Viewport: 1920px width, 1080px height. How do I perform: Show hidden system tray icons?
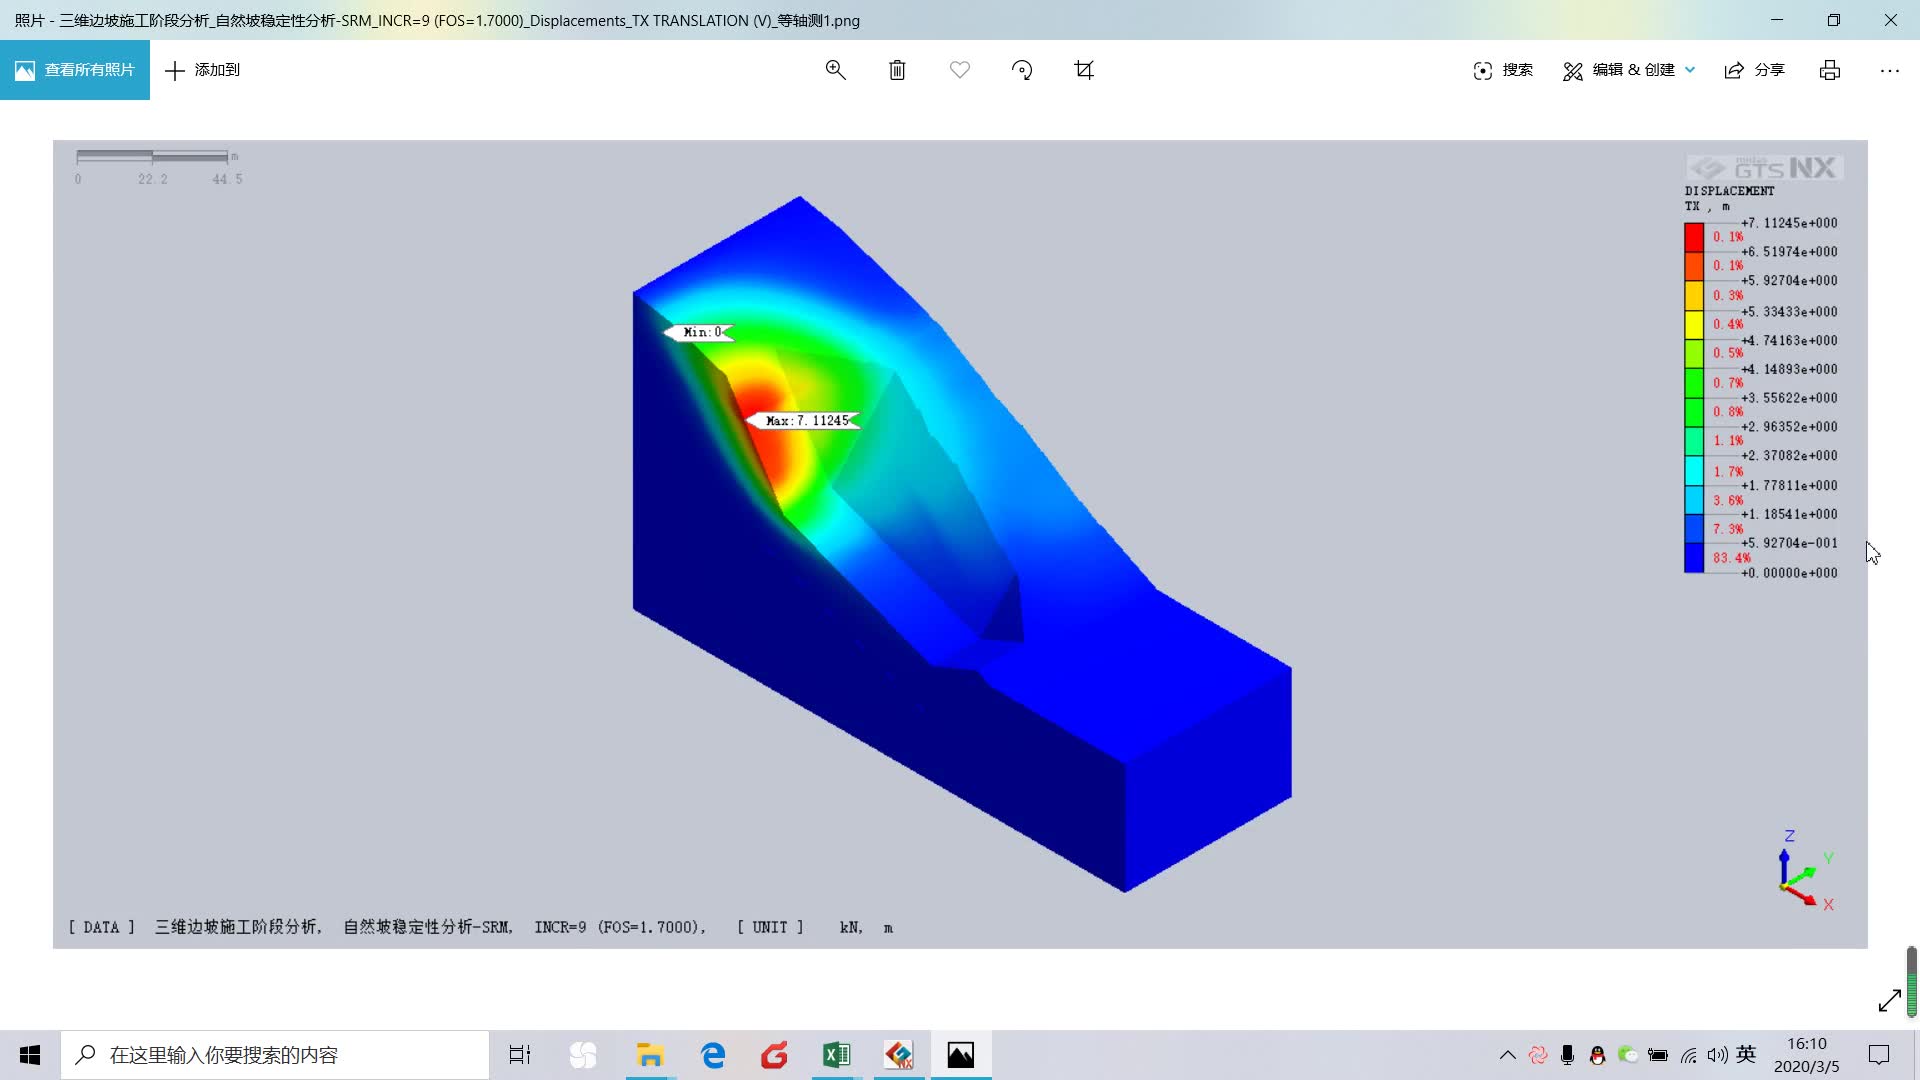click(1508, 1055)
